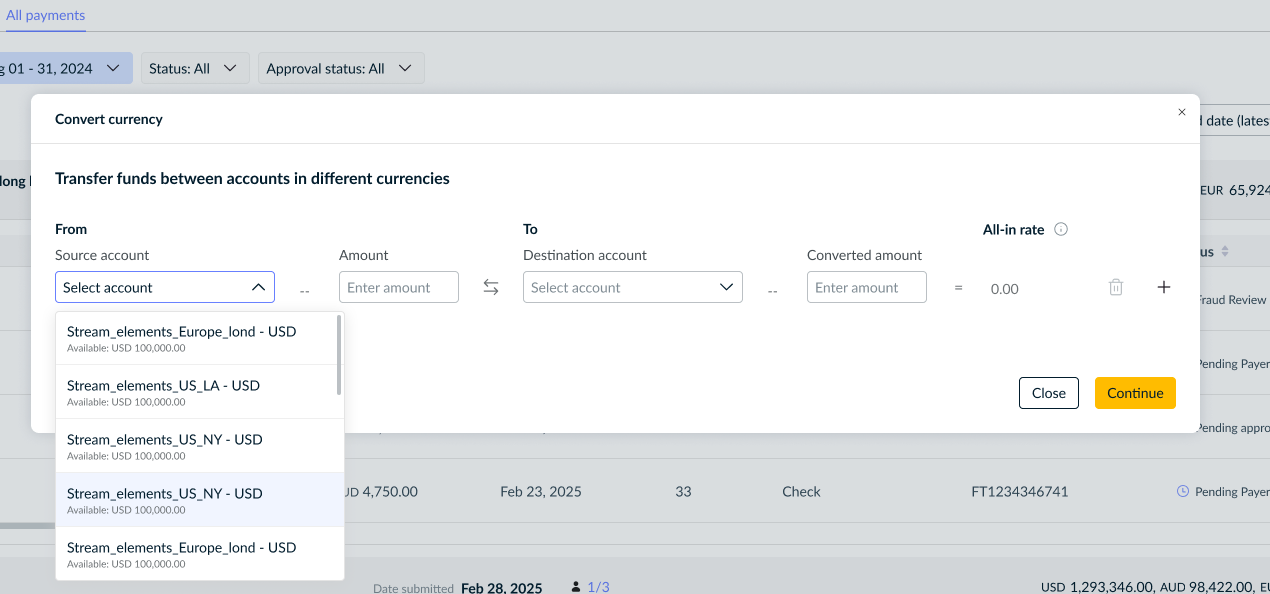Open the Destination account dropdown
The height and width of the screenshot is (594, 1270).
[x=633, y=287]
